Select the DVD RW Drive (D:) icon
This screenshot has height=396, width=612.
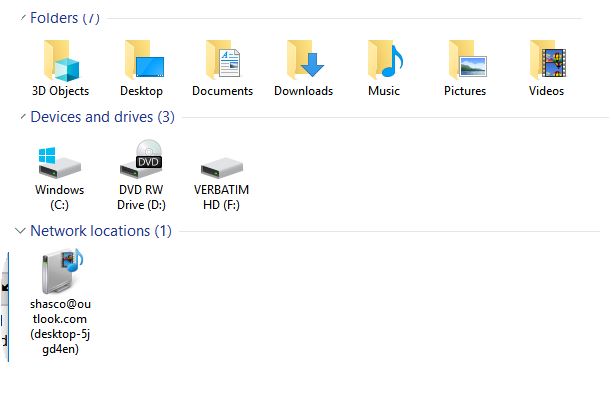pos(141,159)
